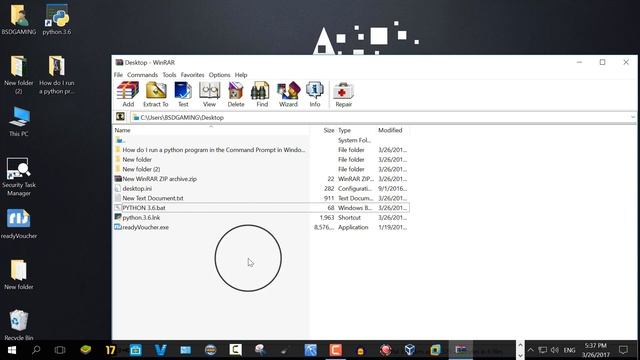640x360 pixels.
Task: Click the Recycle Bin desktop icon
Action: click(19, 324)
